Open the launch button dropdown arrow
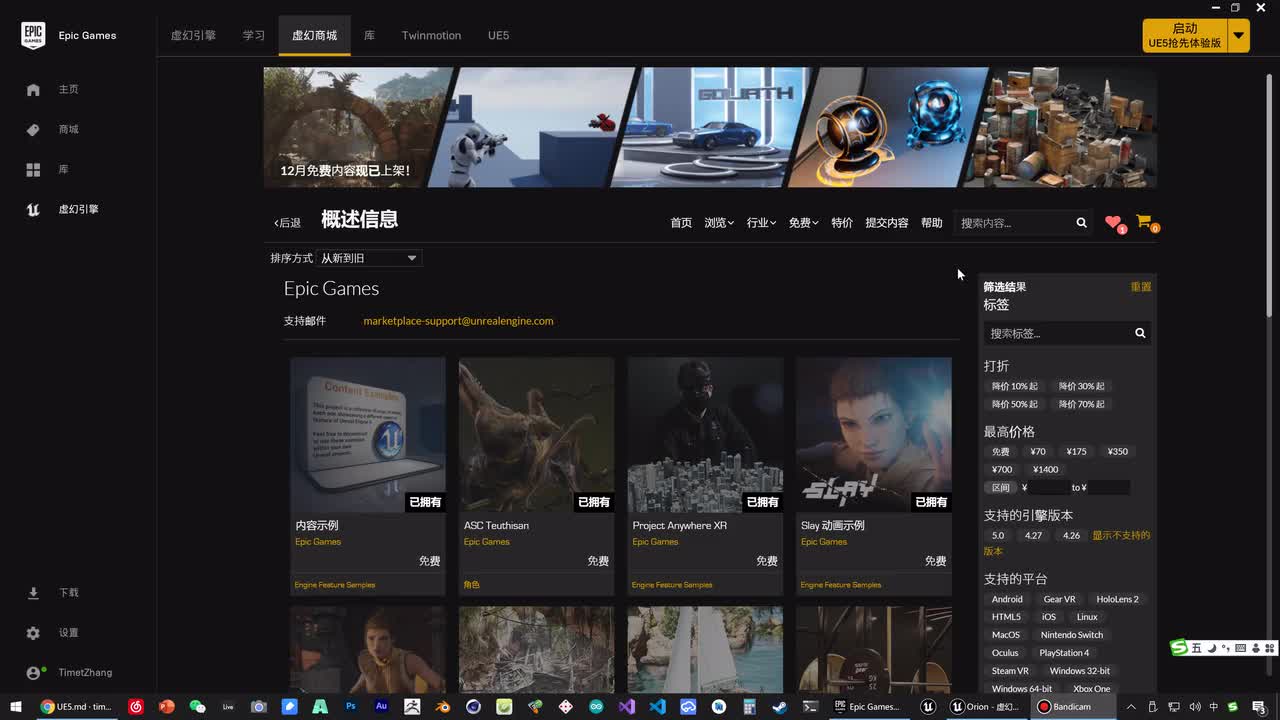 click(x=1239, y=36)
